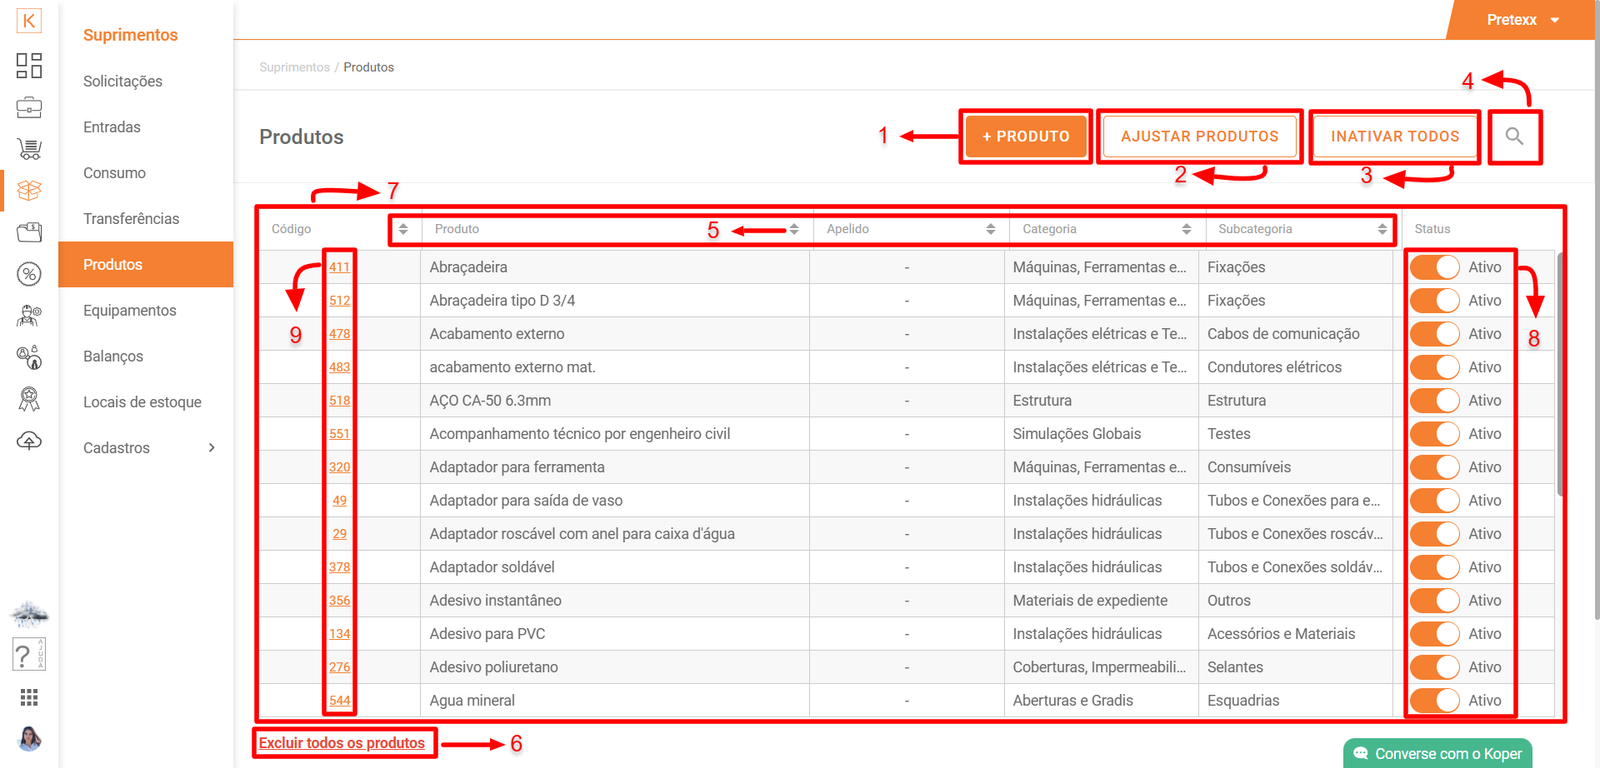Screen dimensions: 1600x768
Task: Open the apps grid icon at bottom
Action: pos(29,697)
